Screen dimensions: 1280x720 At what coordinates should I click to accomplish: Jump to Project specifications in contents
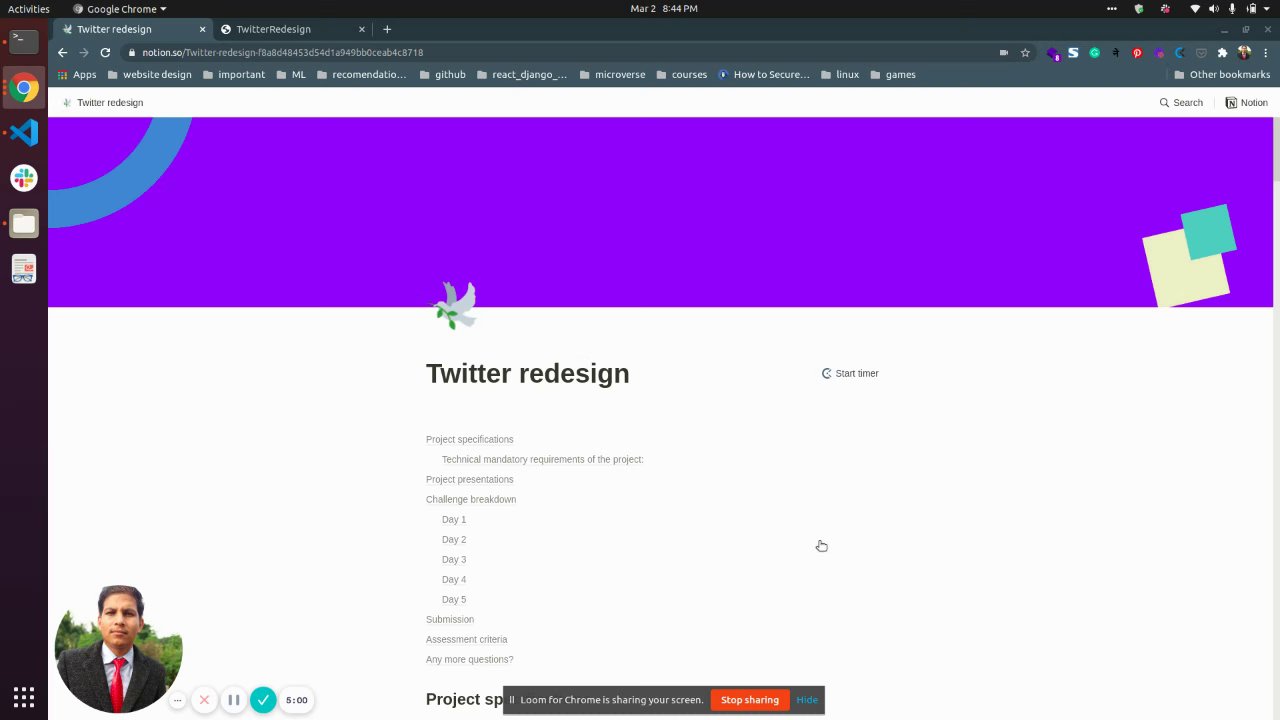click(x=469, y=439)
